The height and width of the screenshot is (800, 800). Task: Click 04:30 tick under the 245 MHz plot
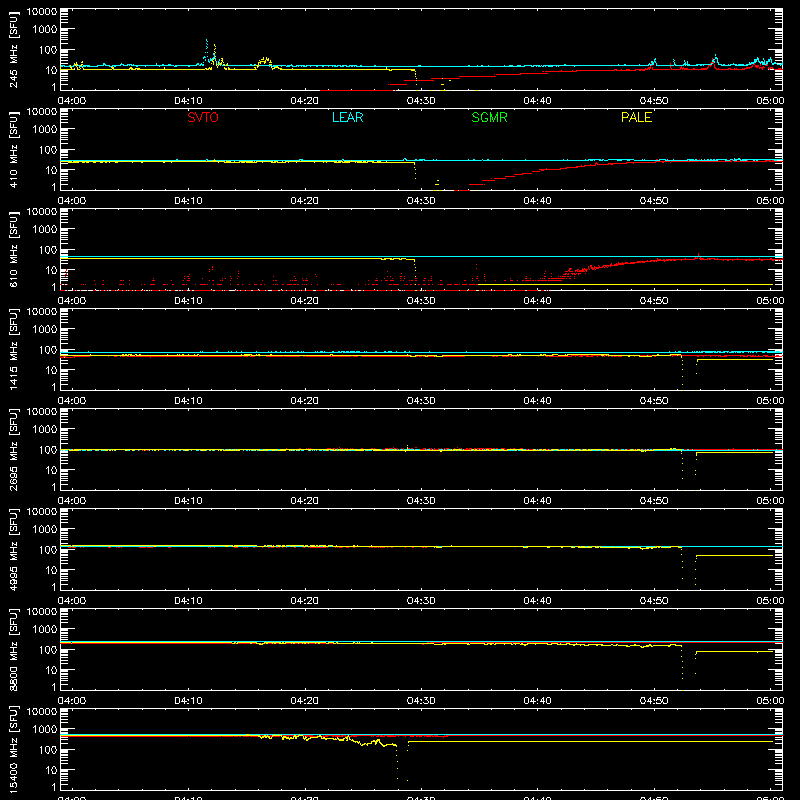(x=421, y=101)
